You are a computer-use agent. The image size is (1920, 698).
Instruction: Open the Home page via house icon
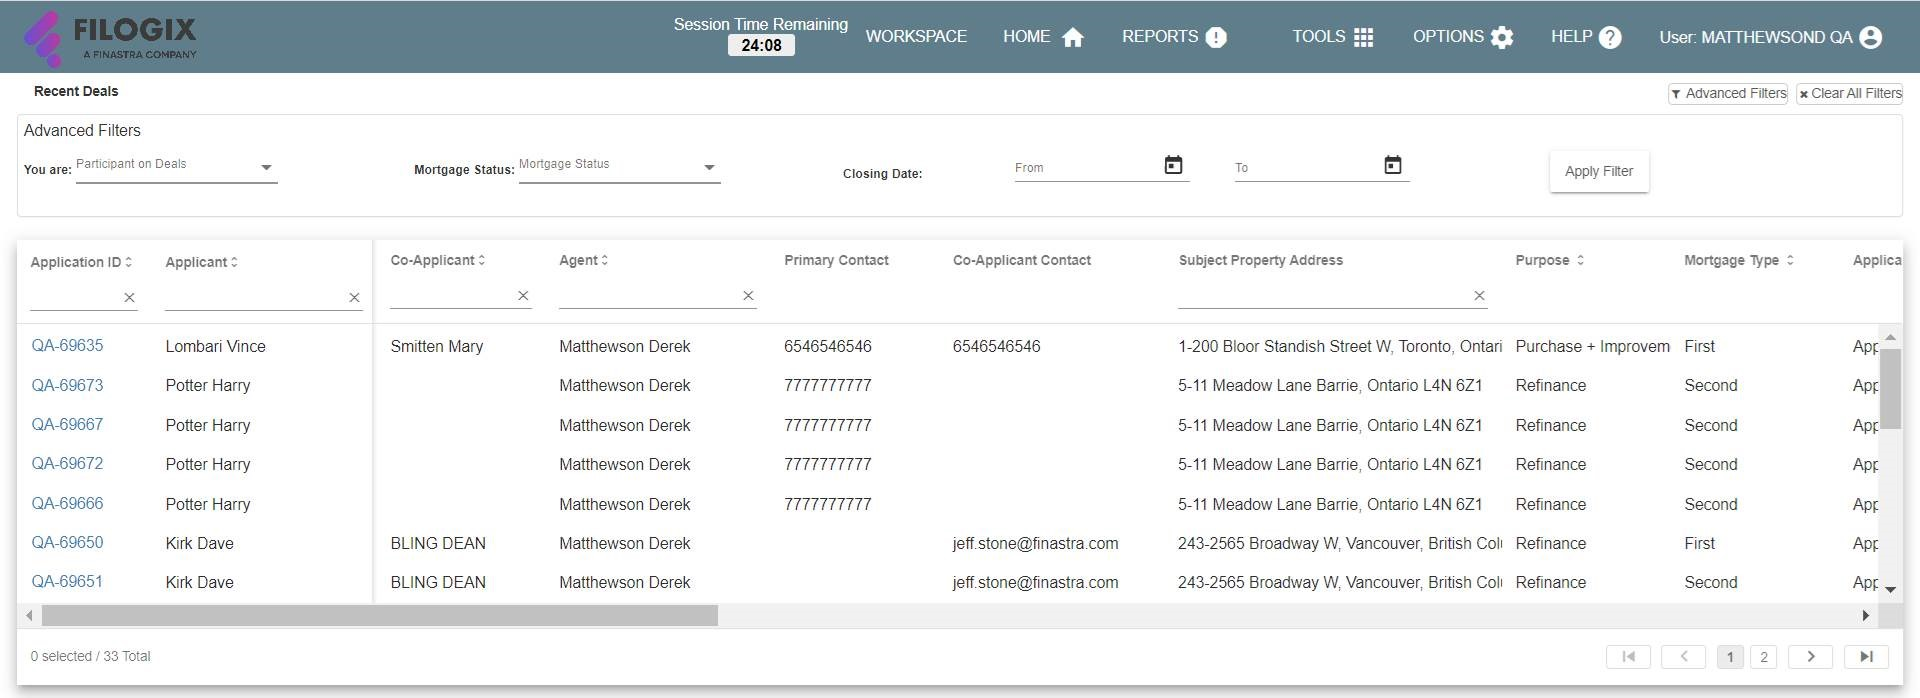coord(1073,38)
